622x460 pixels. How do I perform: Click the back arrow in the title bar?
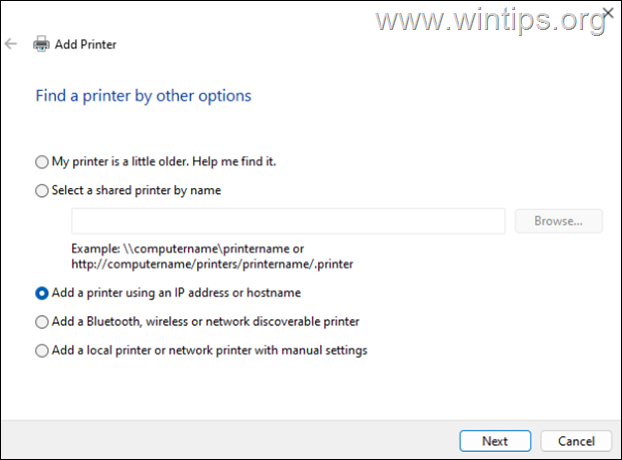[x=11, y=45]
